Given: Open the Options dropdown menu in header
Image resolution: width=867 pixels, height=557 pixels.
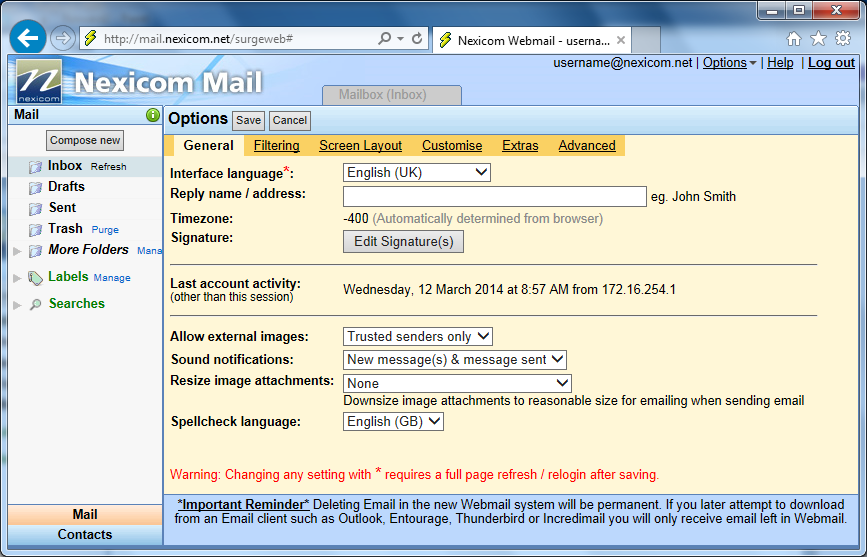Looking at the screenshot, I should [x=729, y=63].
